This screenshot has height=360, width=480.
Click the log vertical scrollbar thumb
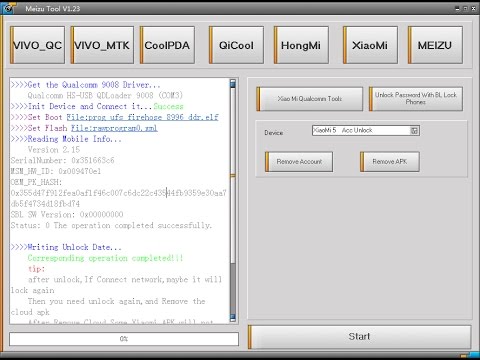[x=233, y=175]
